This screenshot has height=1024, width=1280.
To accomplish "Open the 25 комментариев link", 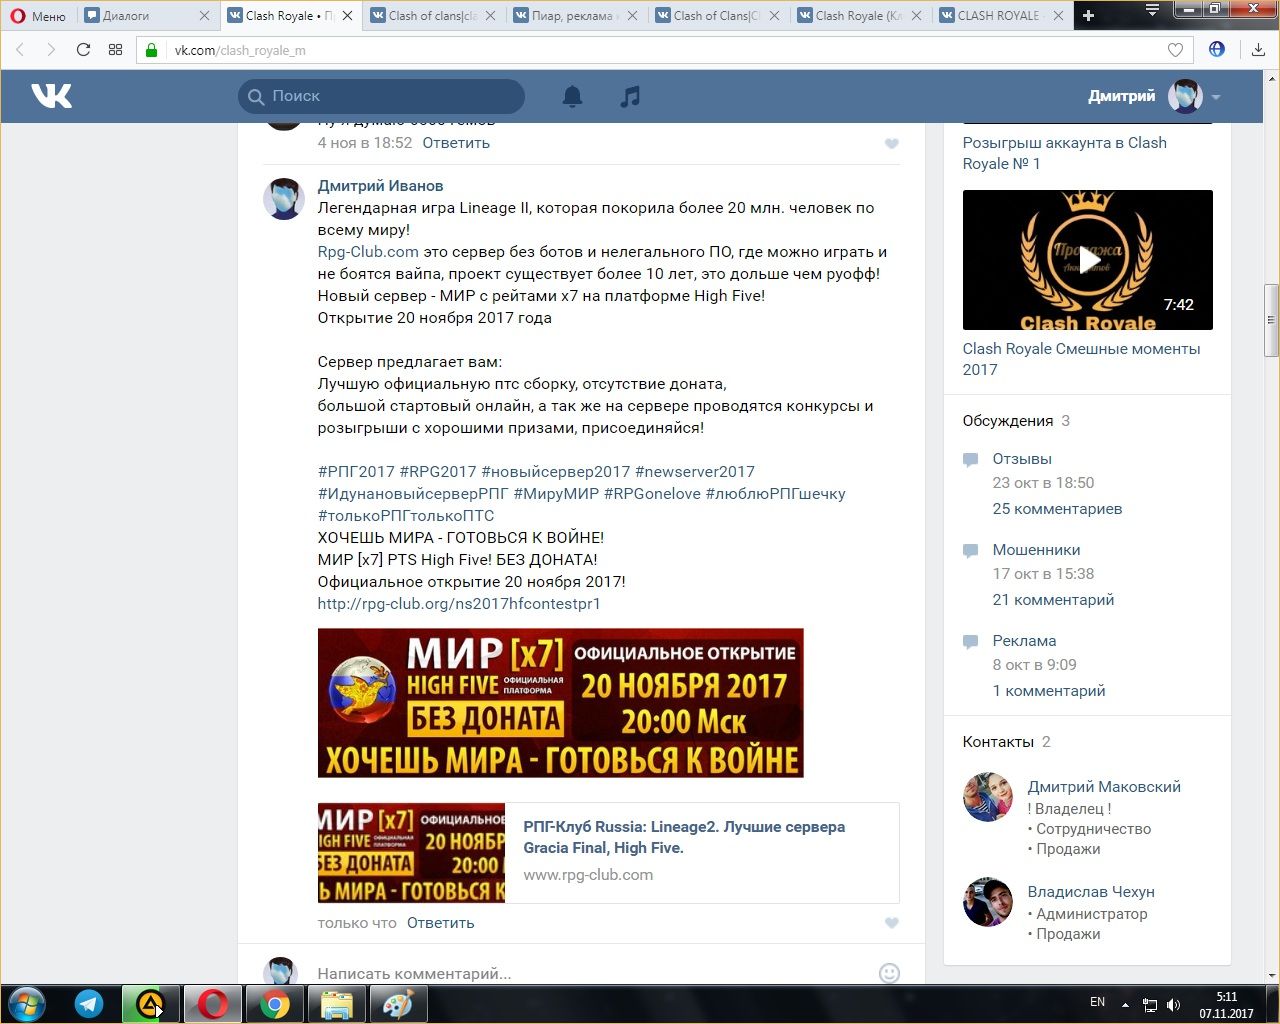I will [x=1057, y=509].
